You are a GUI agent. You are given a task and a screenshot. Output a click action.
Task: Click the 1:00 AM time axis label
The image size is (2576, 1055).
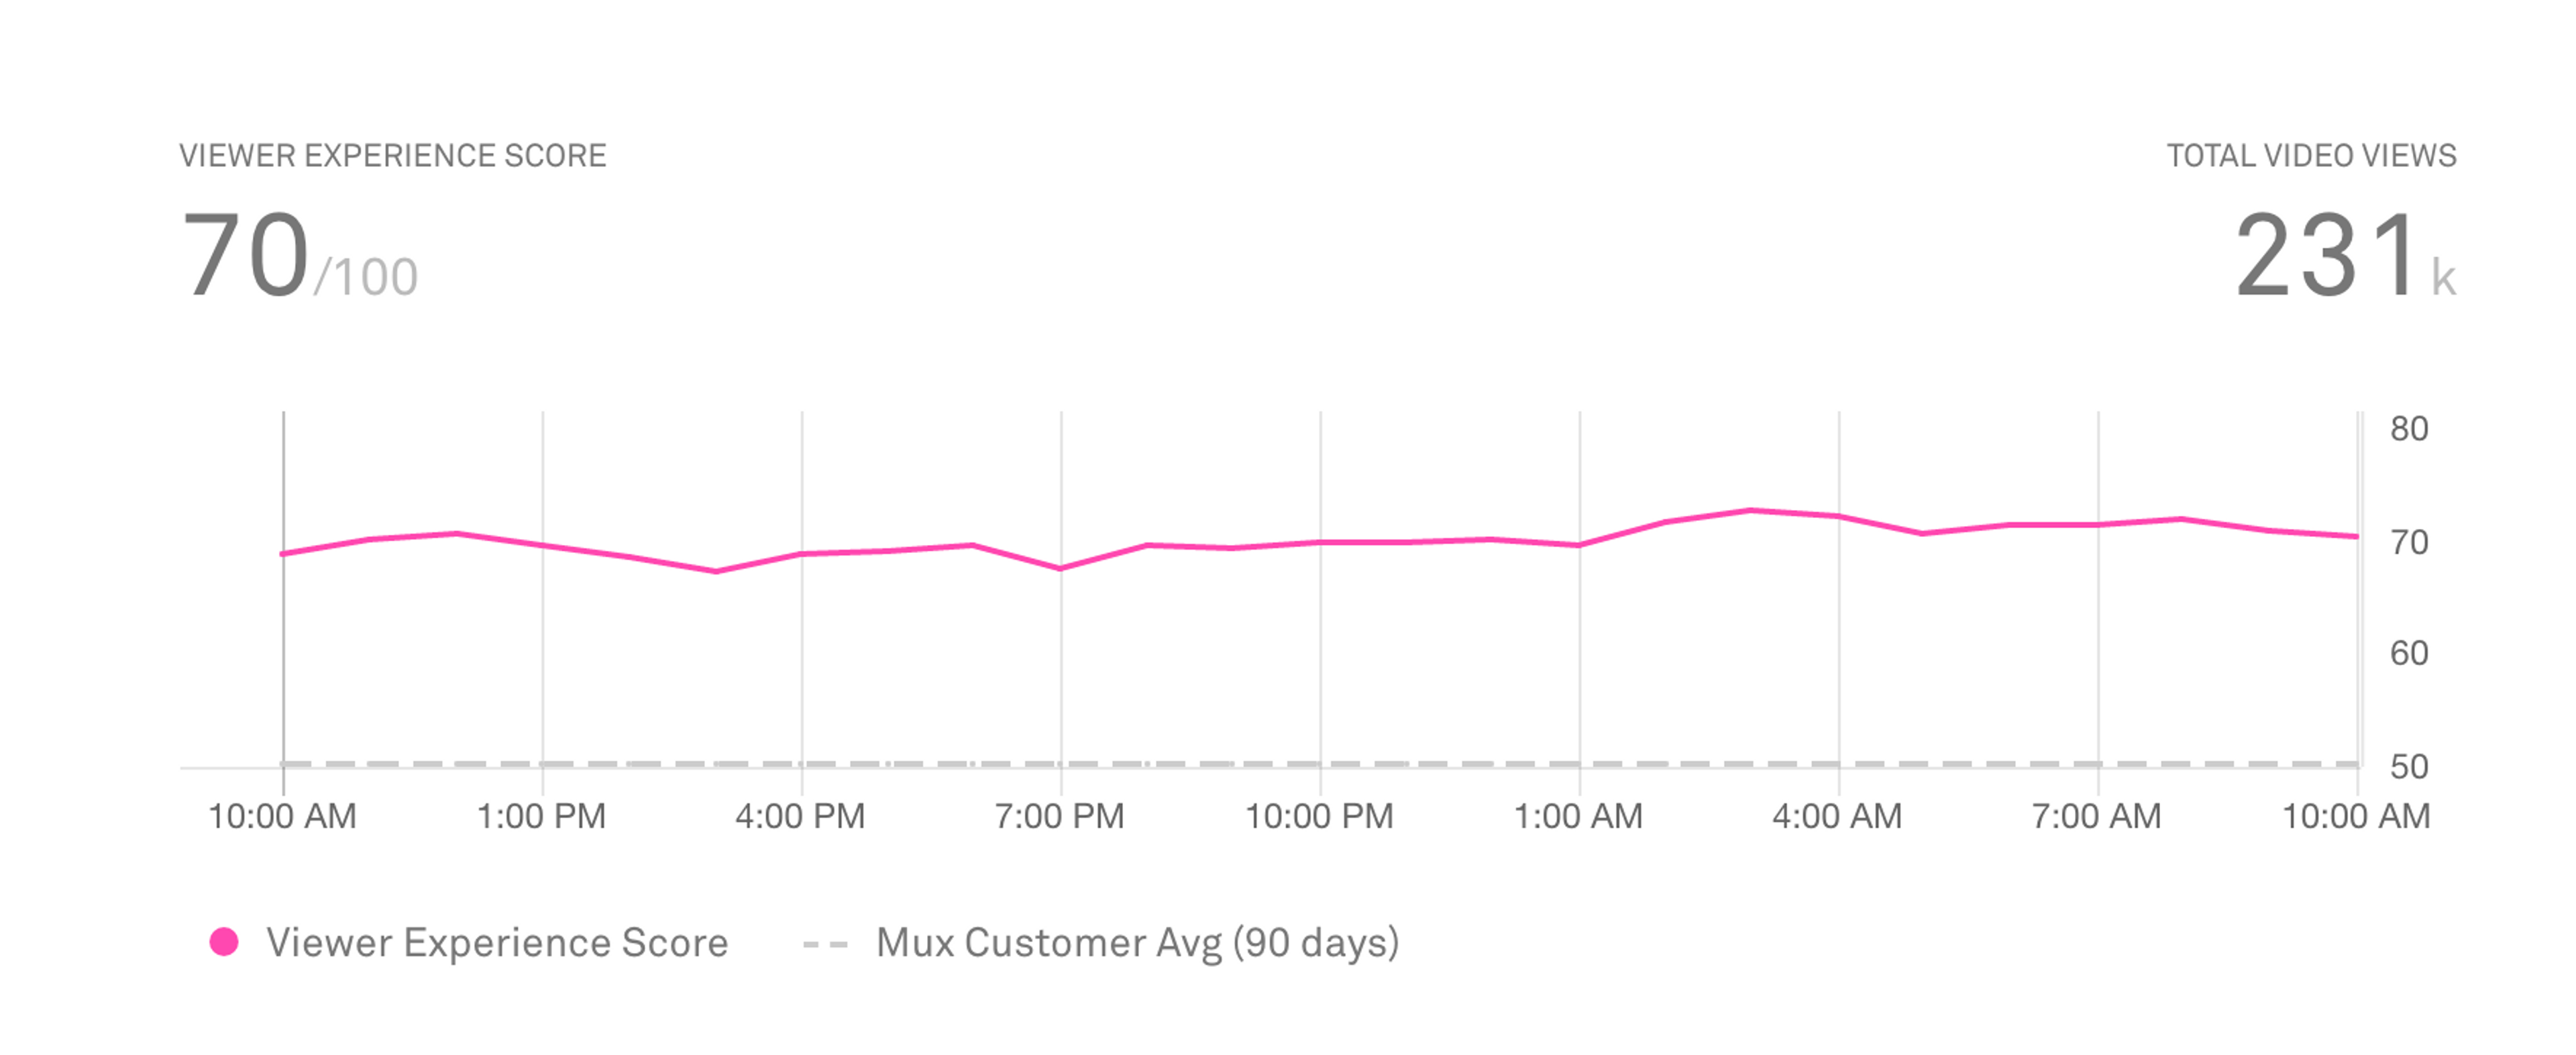click(1578, 816)
